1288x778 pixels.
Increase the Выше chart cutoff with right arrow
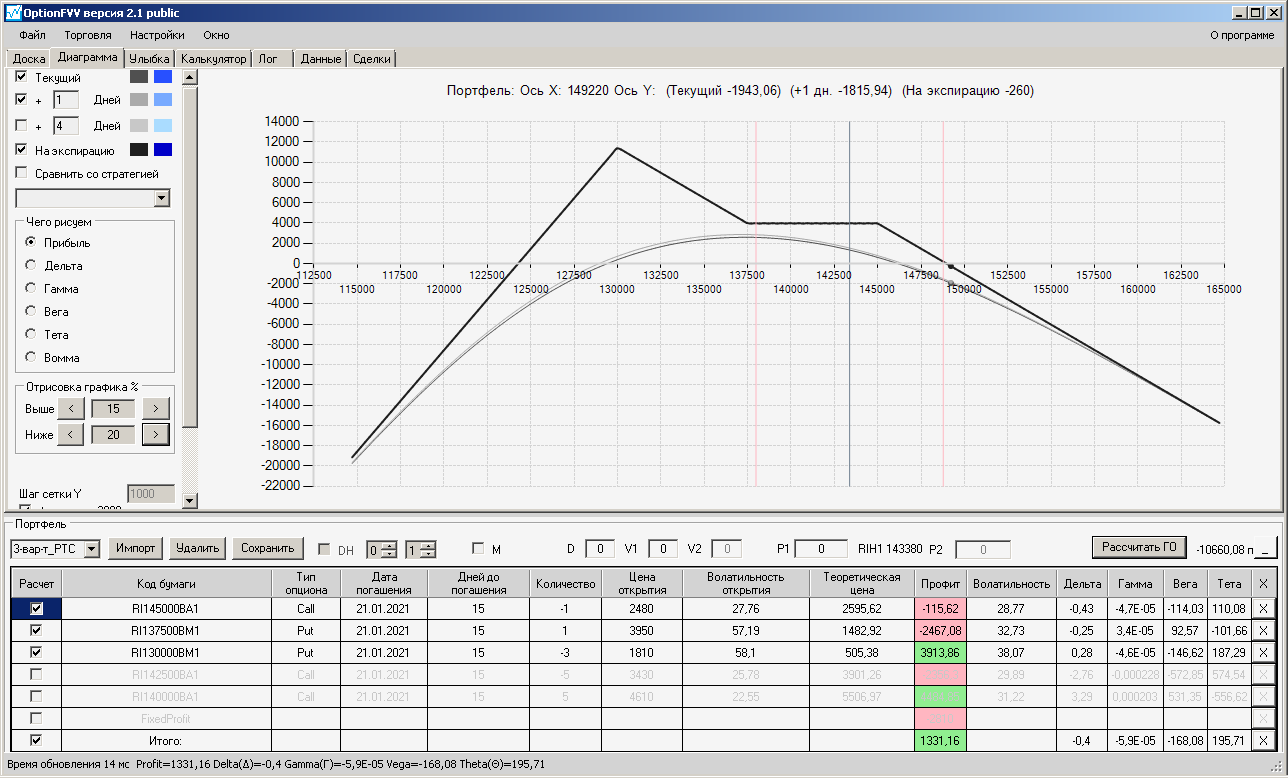tap(155, 408)
